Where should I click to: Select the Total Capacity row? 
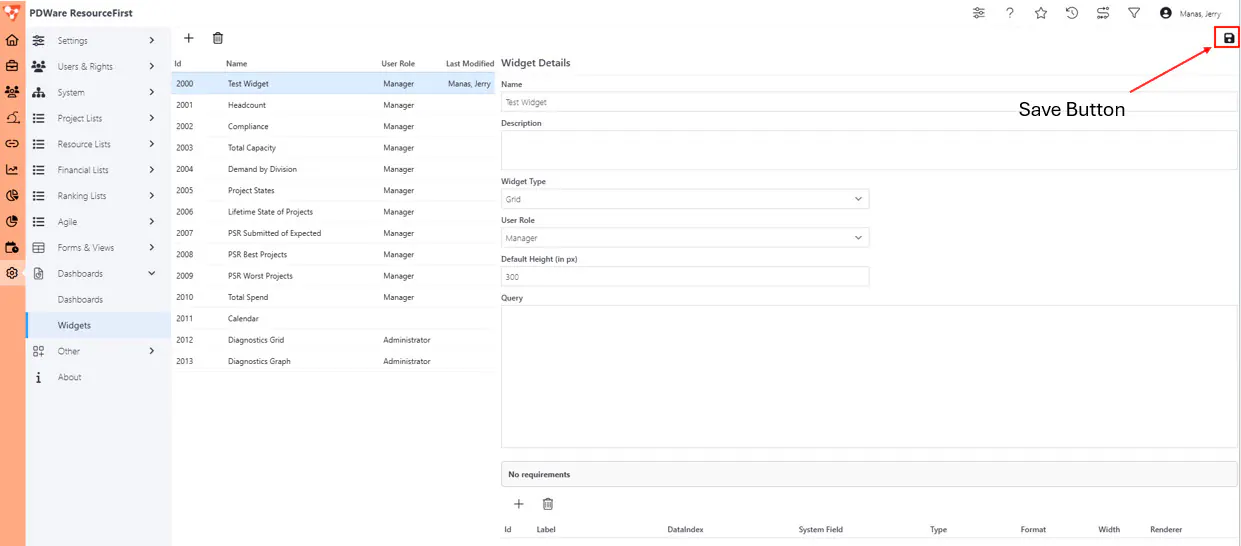[x=333, y=148]
